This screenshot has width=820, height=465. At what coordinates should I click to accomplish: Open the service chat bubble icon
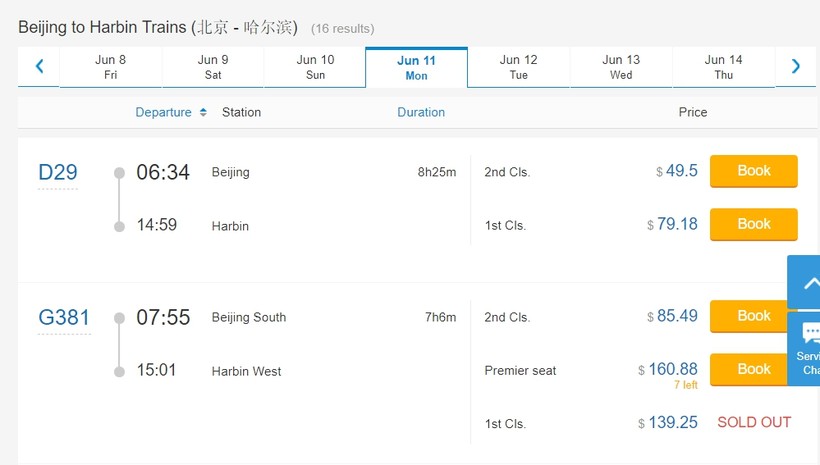(x=809, y=336)
